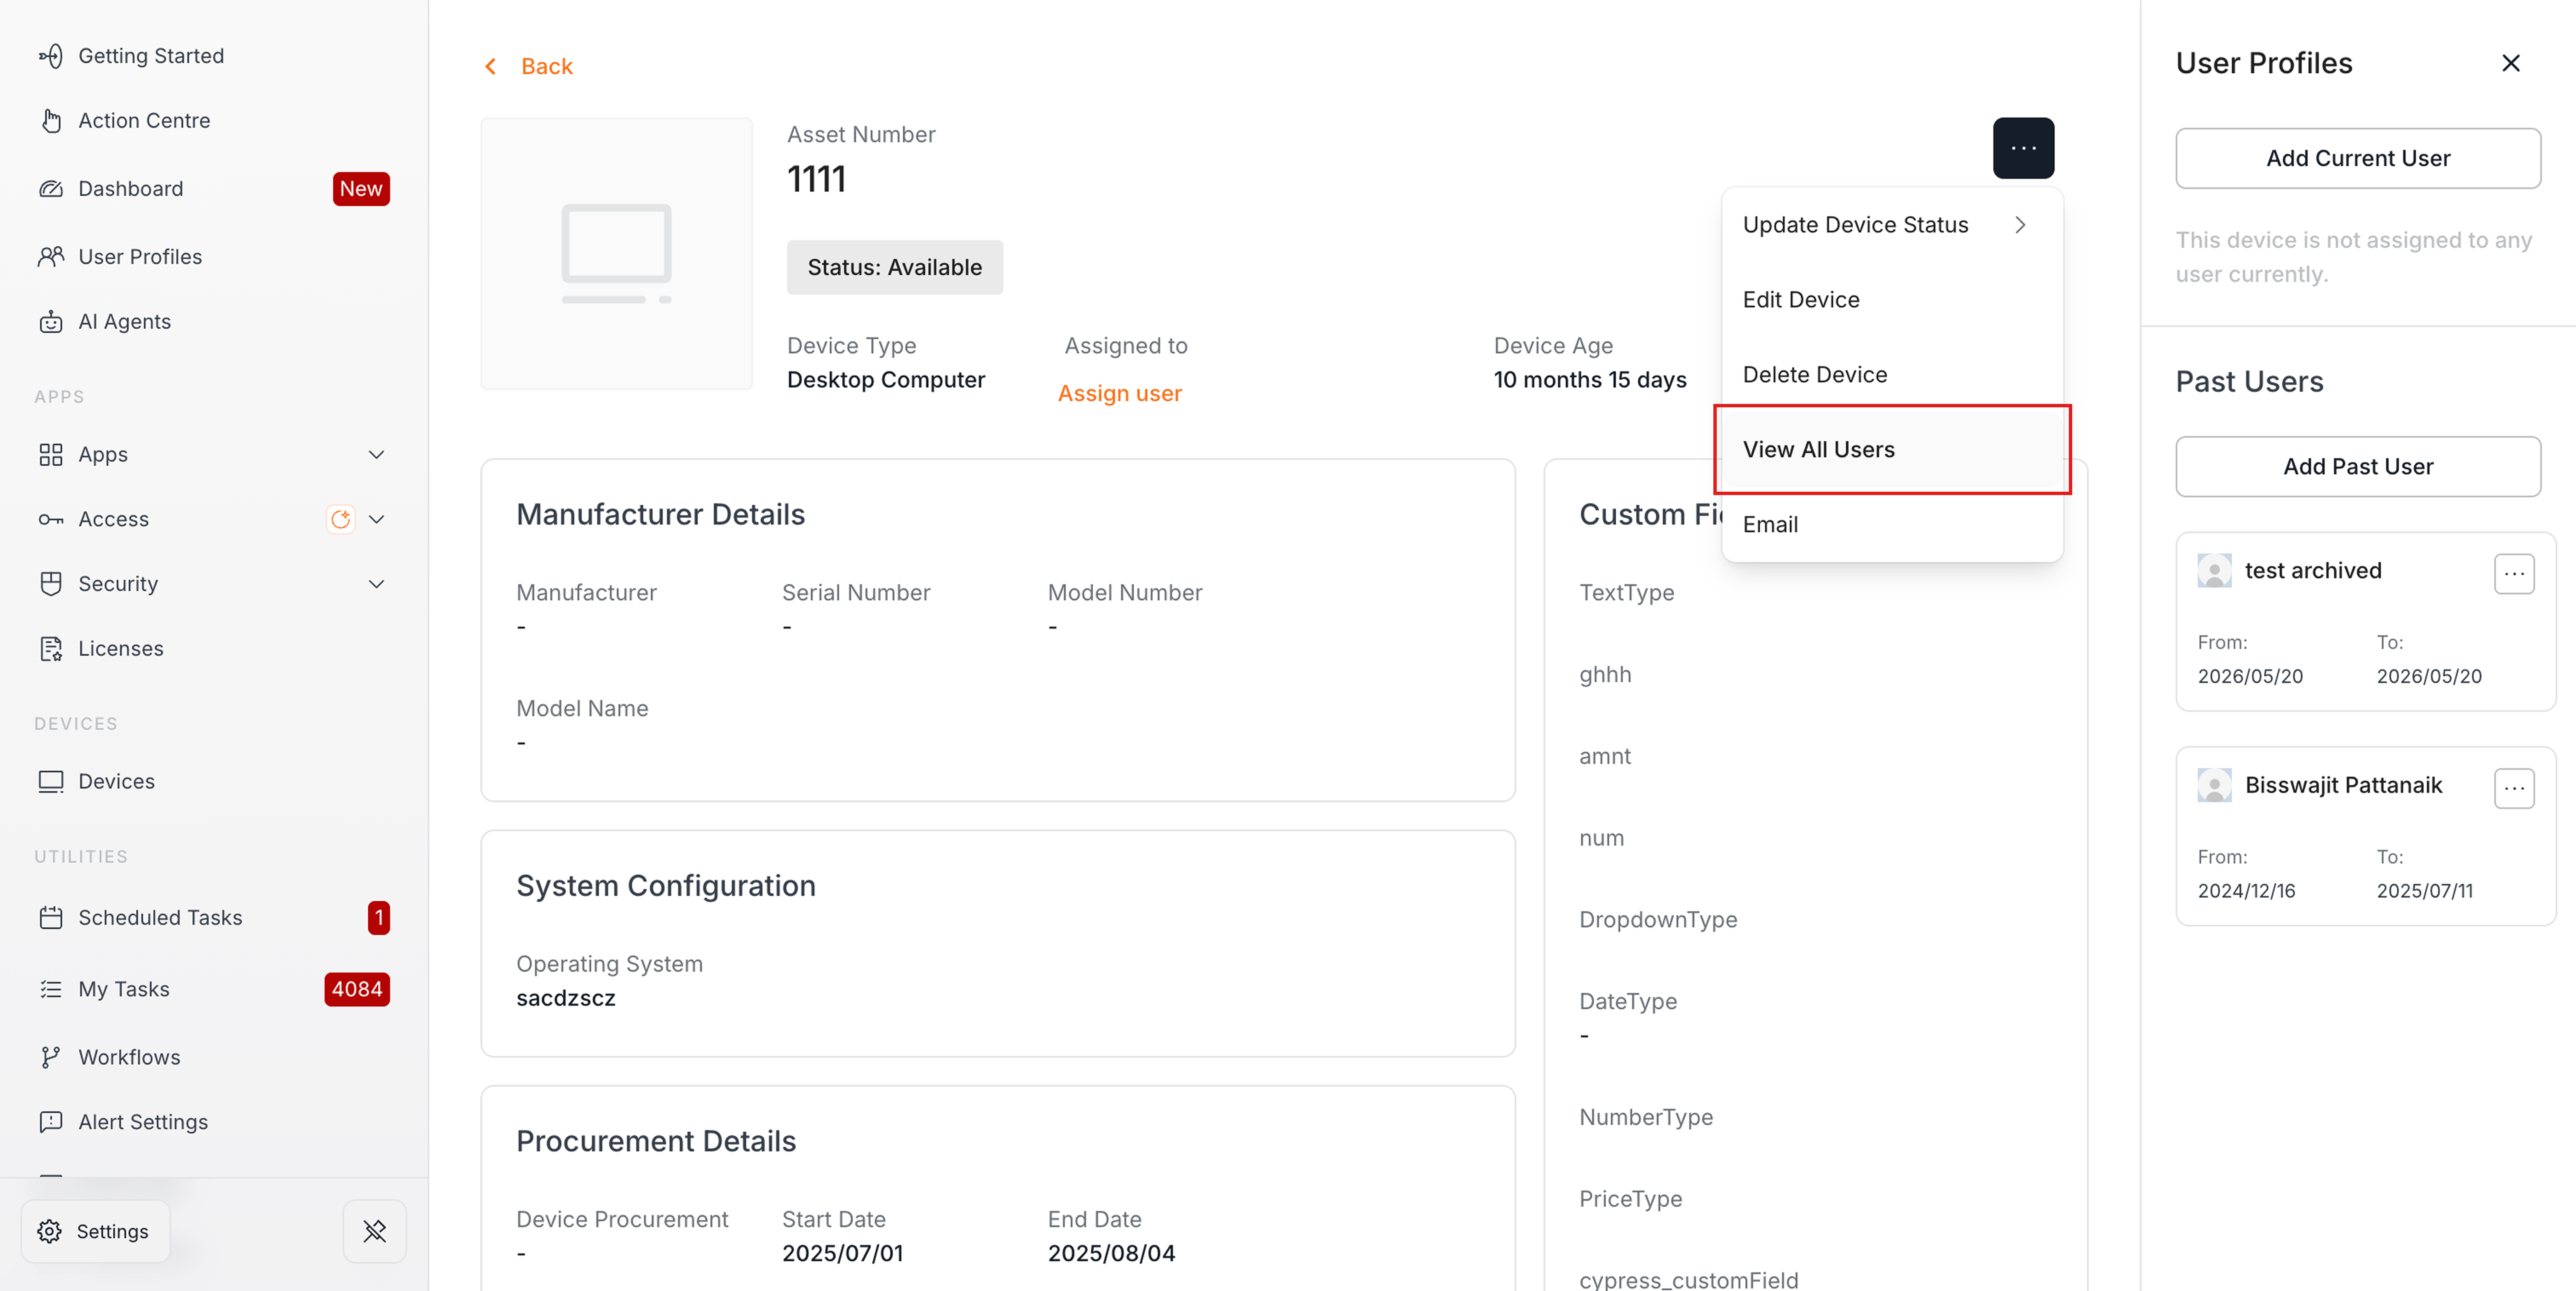Click the orange refresh icon beside Access
This screenshot has width=2576, height=1291.
tap(341, 520)
